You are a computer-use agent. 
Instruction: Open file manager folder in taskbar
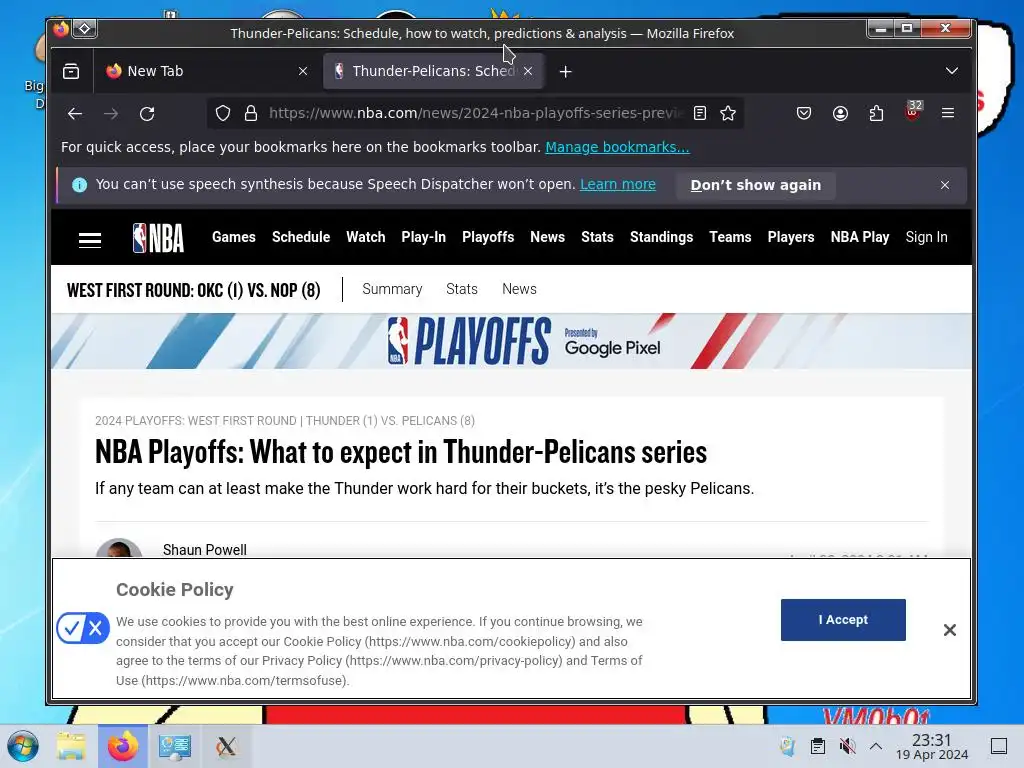tap(71, 746)
